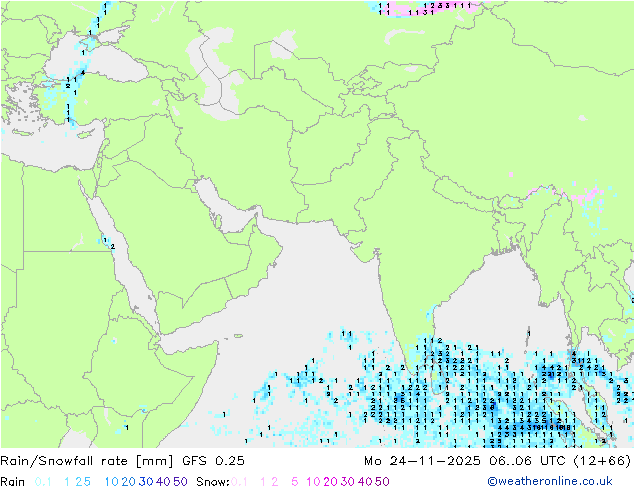Click the "Snow:" legend label
This screenshot has width=634, height=490.
pos(213,482)
